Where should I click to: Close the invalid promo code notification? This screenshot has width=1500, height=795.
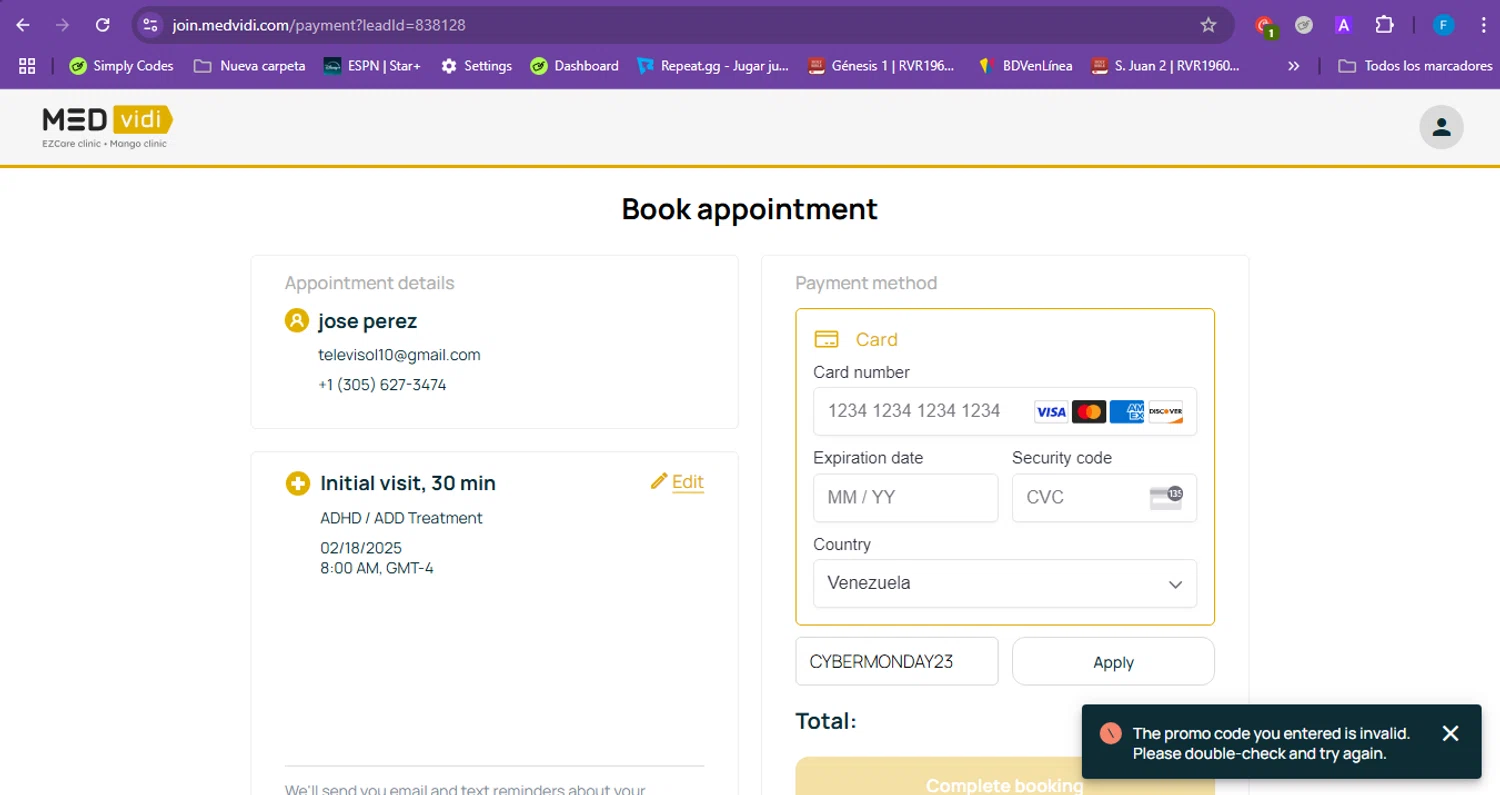[1450, 733]
